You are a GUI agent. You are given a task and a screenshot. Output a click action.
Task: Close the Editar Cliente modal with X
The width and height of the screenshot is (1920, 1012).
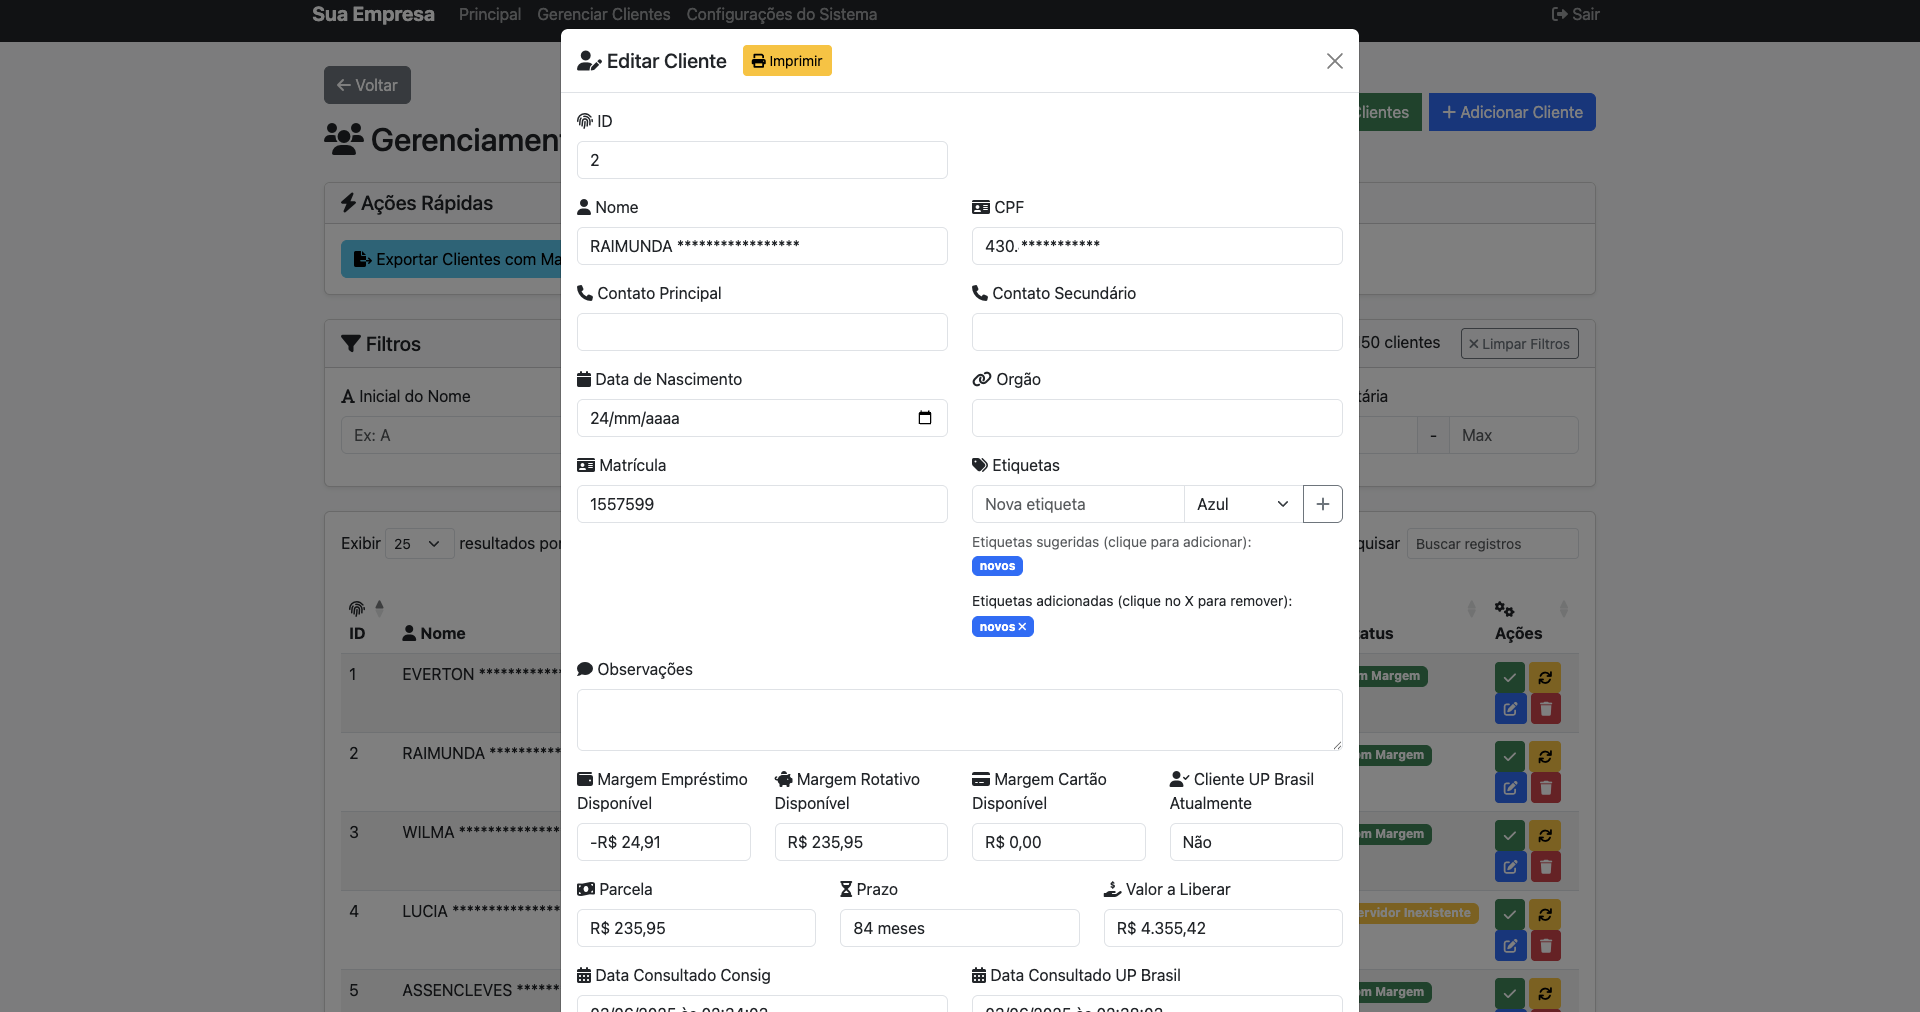point(1334,61)
